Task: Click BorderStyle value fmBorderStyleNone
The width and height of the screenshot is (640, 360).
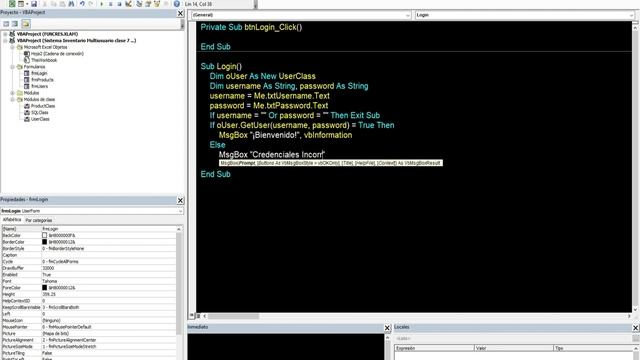Action: tap(63, 249)
